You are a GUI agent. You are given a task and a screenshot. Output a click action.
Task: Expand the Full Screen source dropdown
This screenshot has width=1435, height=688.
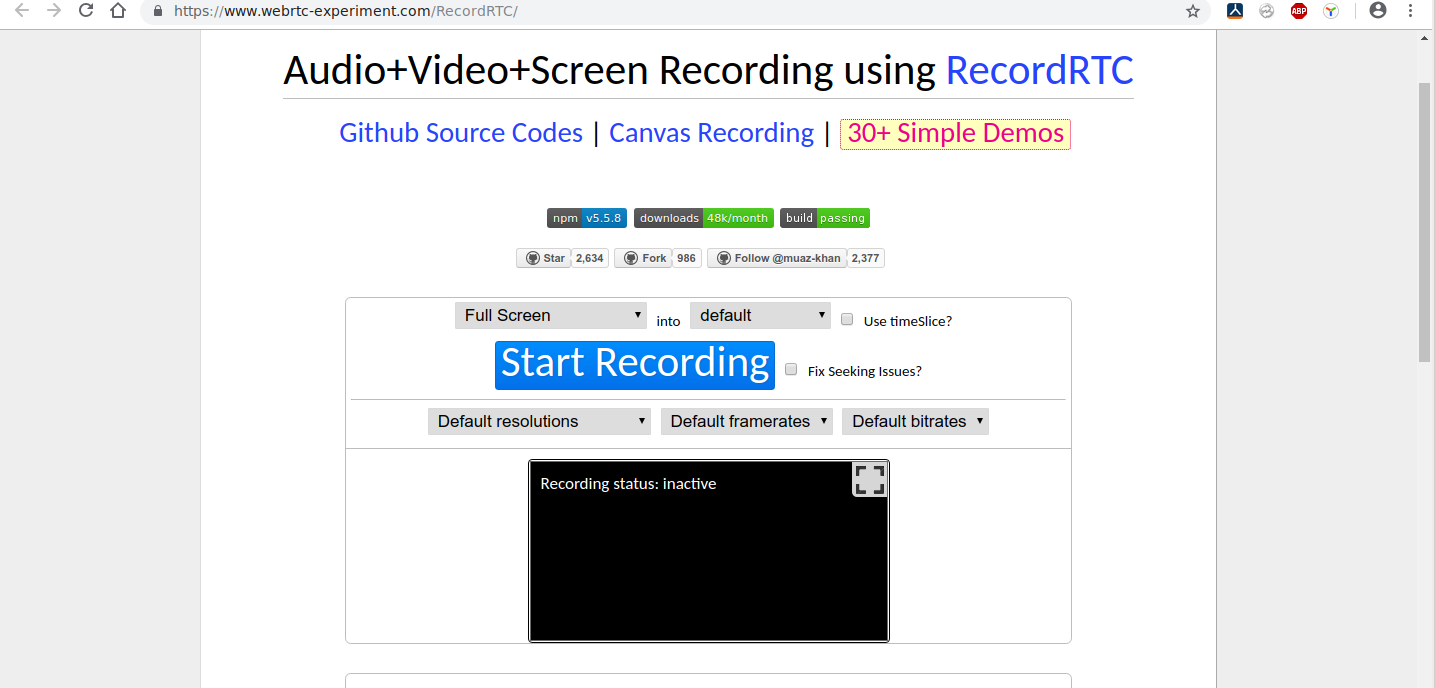click(551, 315)
